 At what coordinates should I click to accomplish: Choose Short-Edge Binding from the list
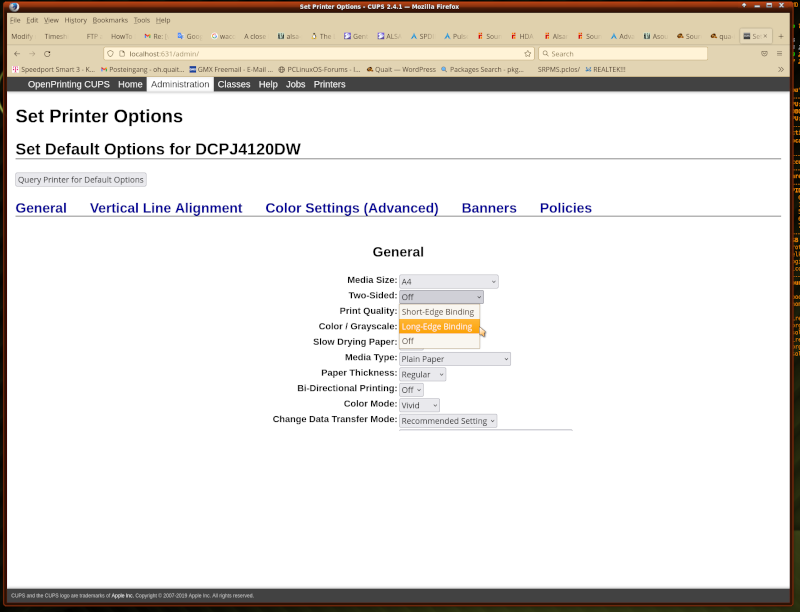pos(438,312)
